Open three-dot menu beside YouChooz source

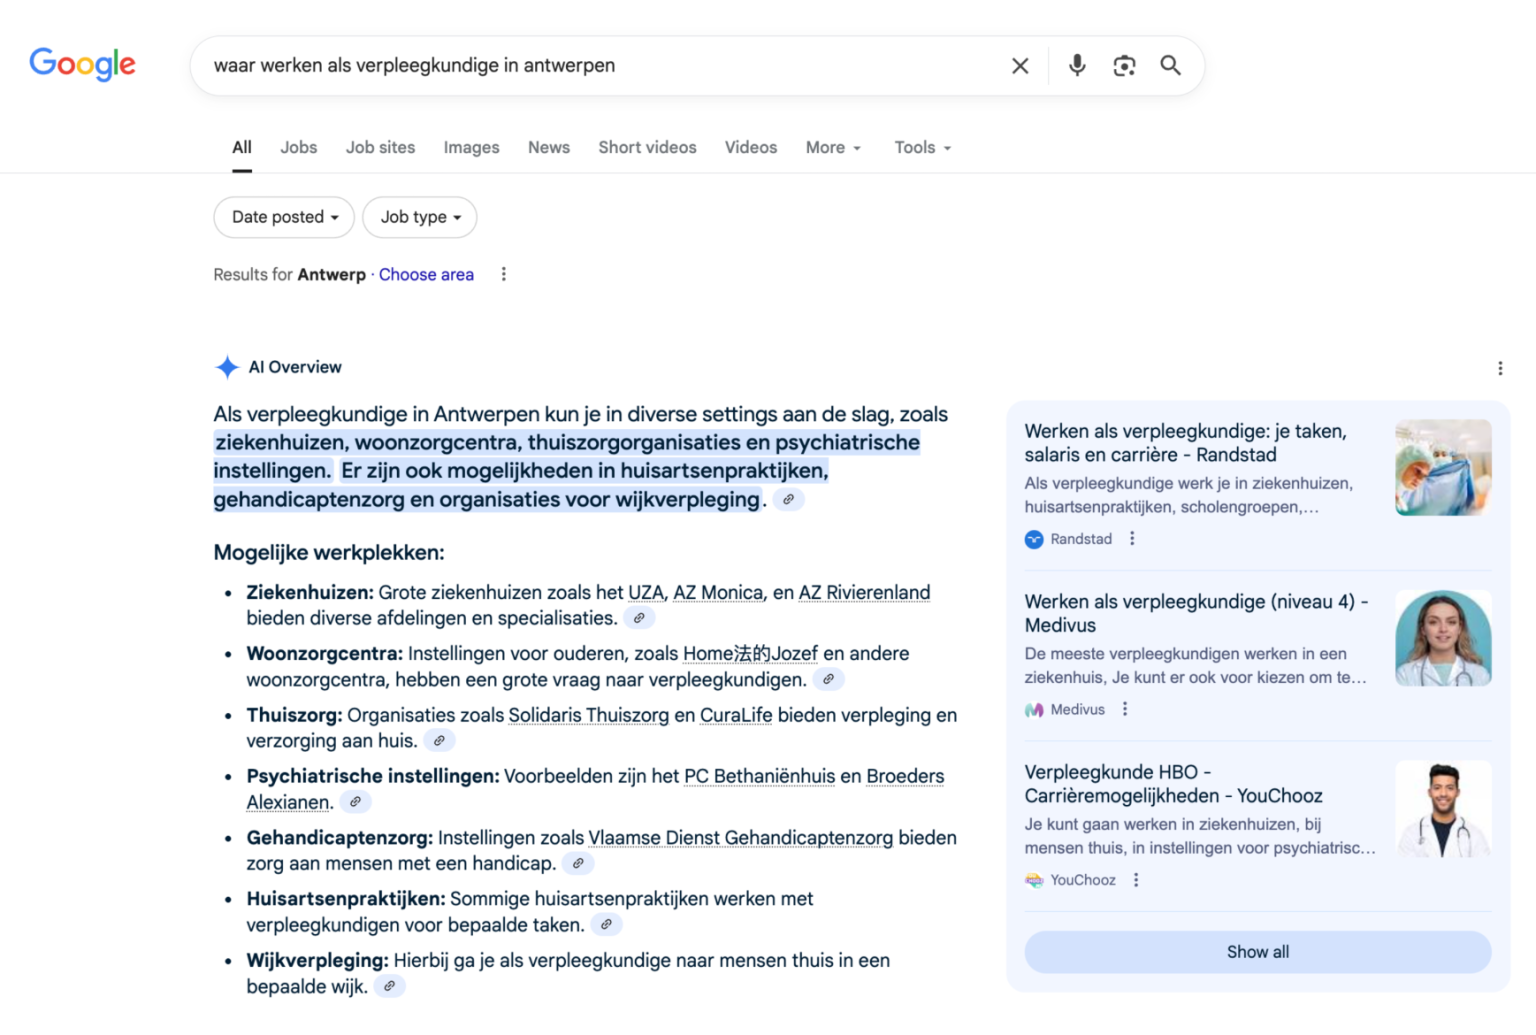(1136, 880)
